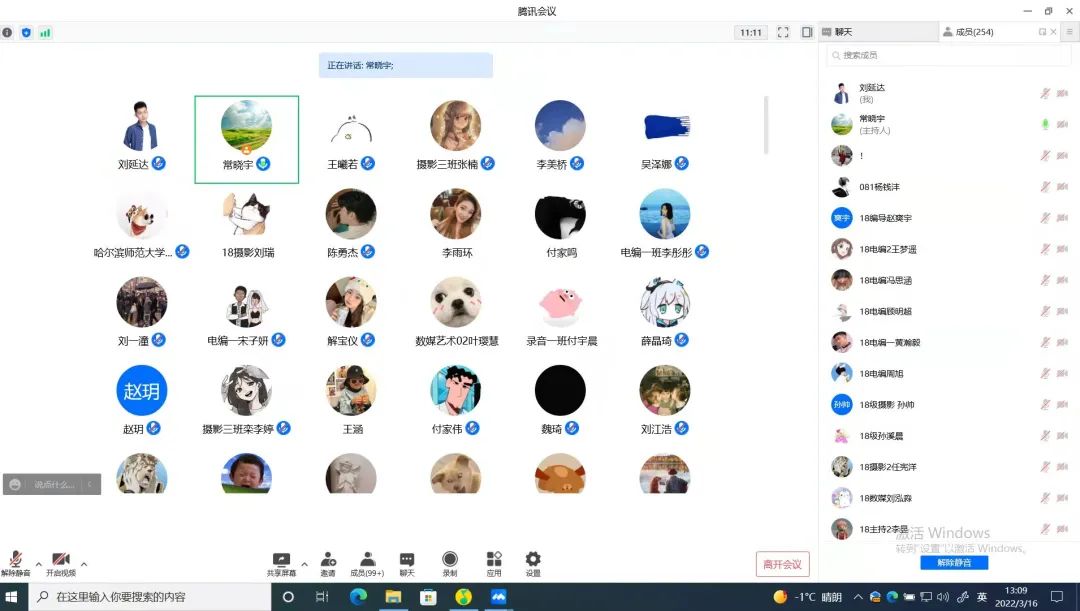Open the Windows Start menu
The image size is (1080, 611).
(x=11, y=597)
